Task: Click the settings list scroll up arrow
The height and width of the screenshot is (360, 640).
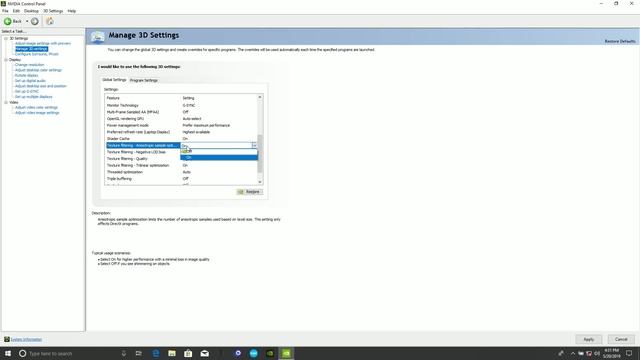Action: [x=260, y=98]
